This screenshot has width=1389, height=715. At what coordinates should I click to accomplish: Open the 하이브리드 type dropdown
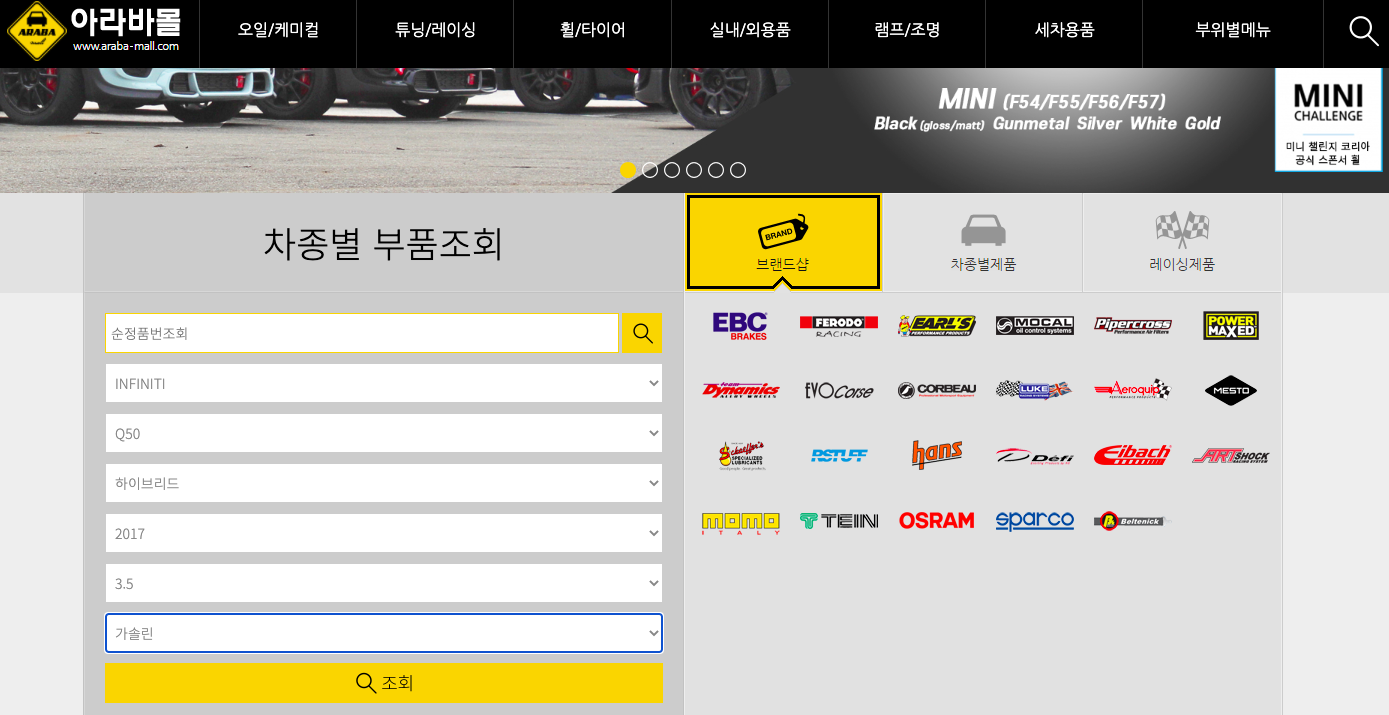pos(384,483)
